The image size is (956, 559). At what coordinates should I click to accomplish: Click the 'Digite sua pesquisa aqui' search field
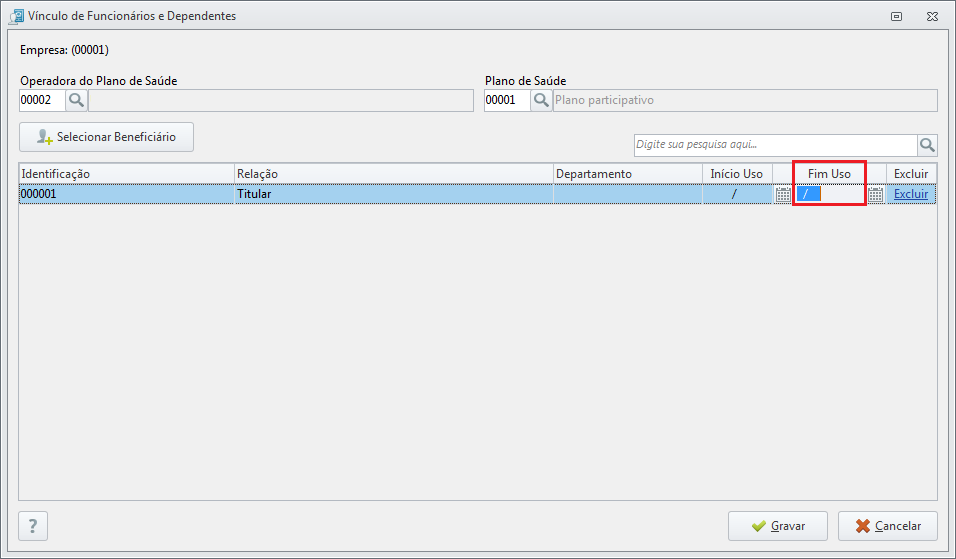click(776, 145)
